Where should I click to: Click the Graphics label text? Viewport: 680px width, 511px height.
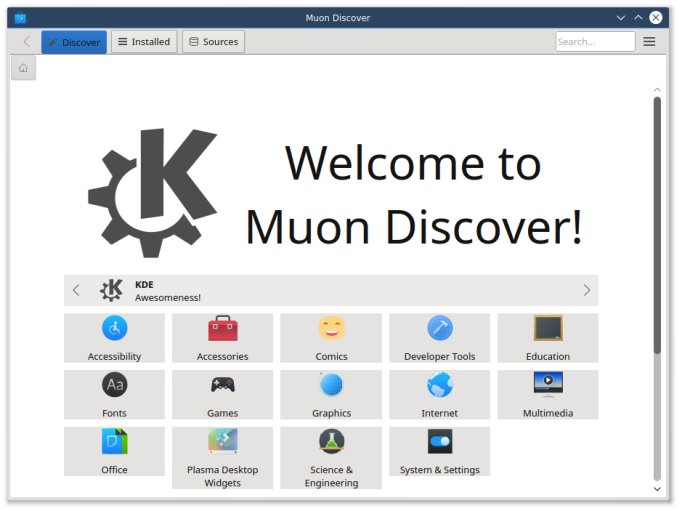(331, 413)
